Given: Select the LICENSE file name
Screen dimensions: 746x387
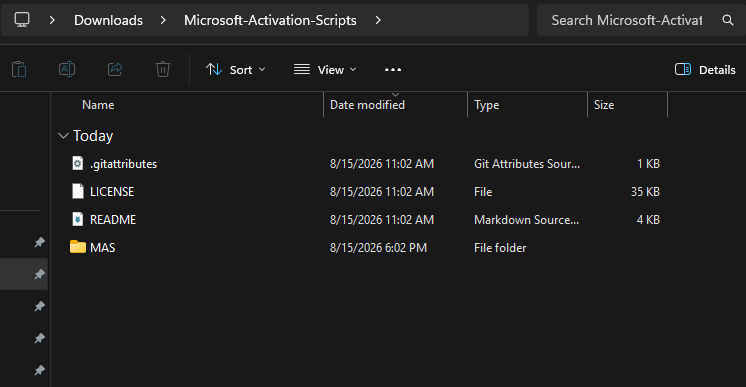Looking at the screenshot, I should (112, 191).
